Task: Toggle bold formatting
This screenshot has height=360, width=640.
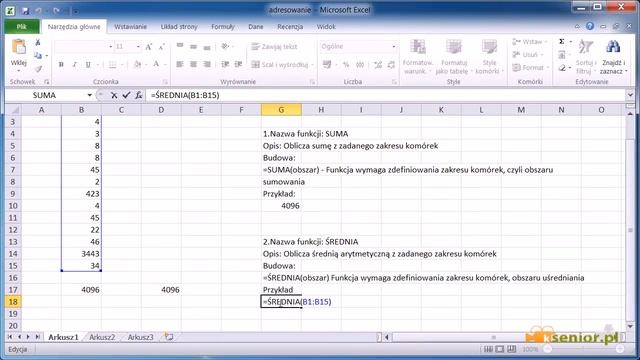Action: [x=61, y=64]
